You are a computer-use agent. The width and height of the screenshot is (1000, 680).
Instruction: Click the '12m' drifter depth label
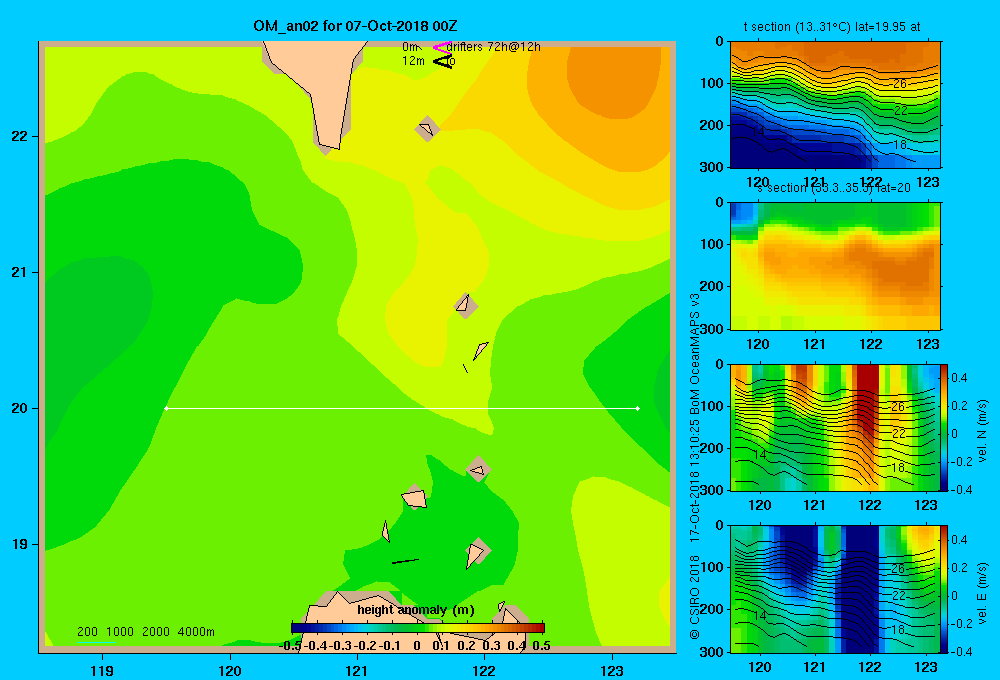tap(413, 61)
